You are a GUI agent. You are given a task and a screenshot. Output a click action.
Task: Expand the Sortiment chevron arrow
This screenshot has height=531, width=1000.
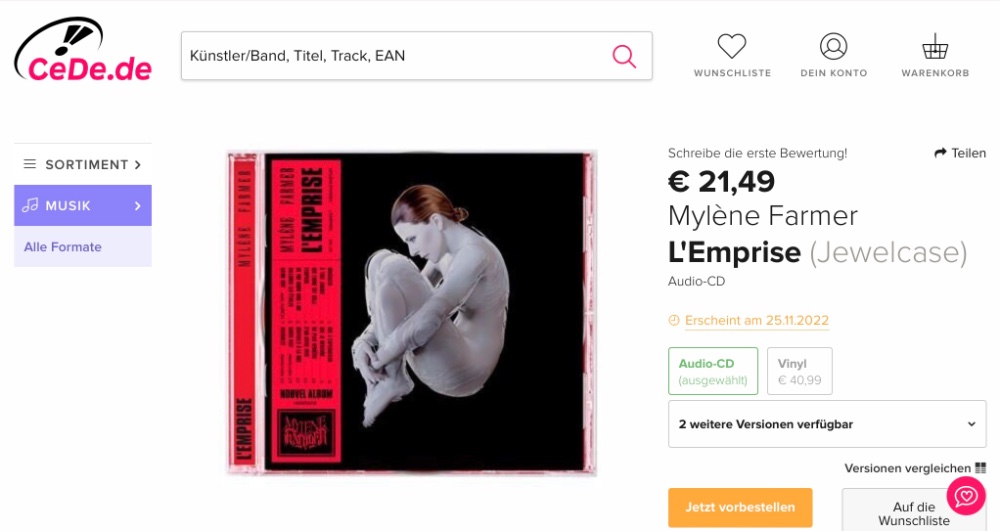coord(138,164)
